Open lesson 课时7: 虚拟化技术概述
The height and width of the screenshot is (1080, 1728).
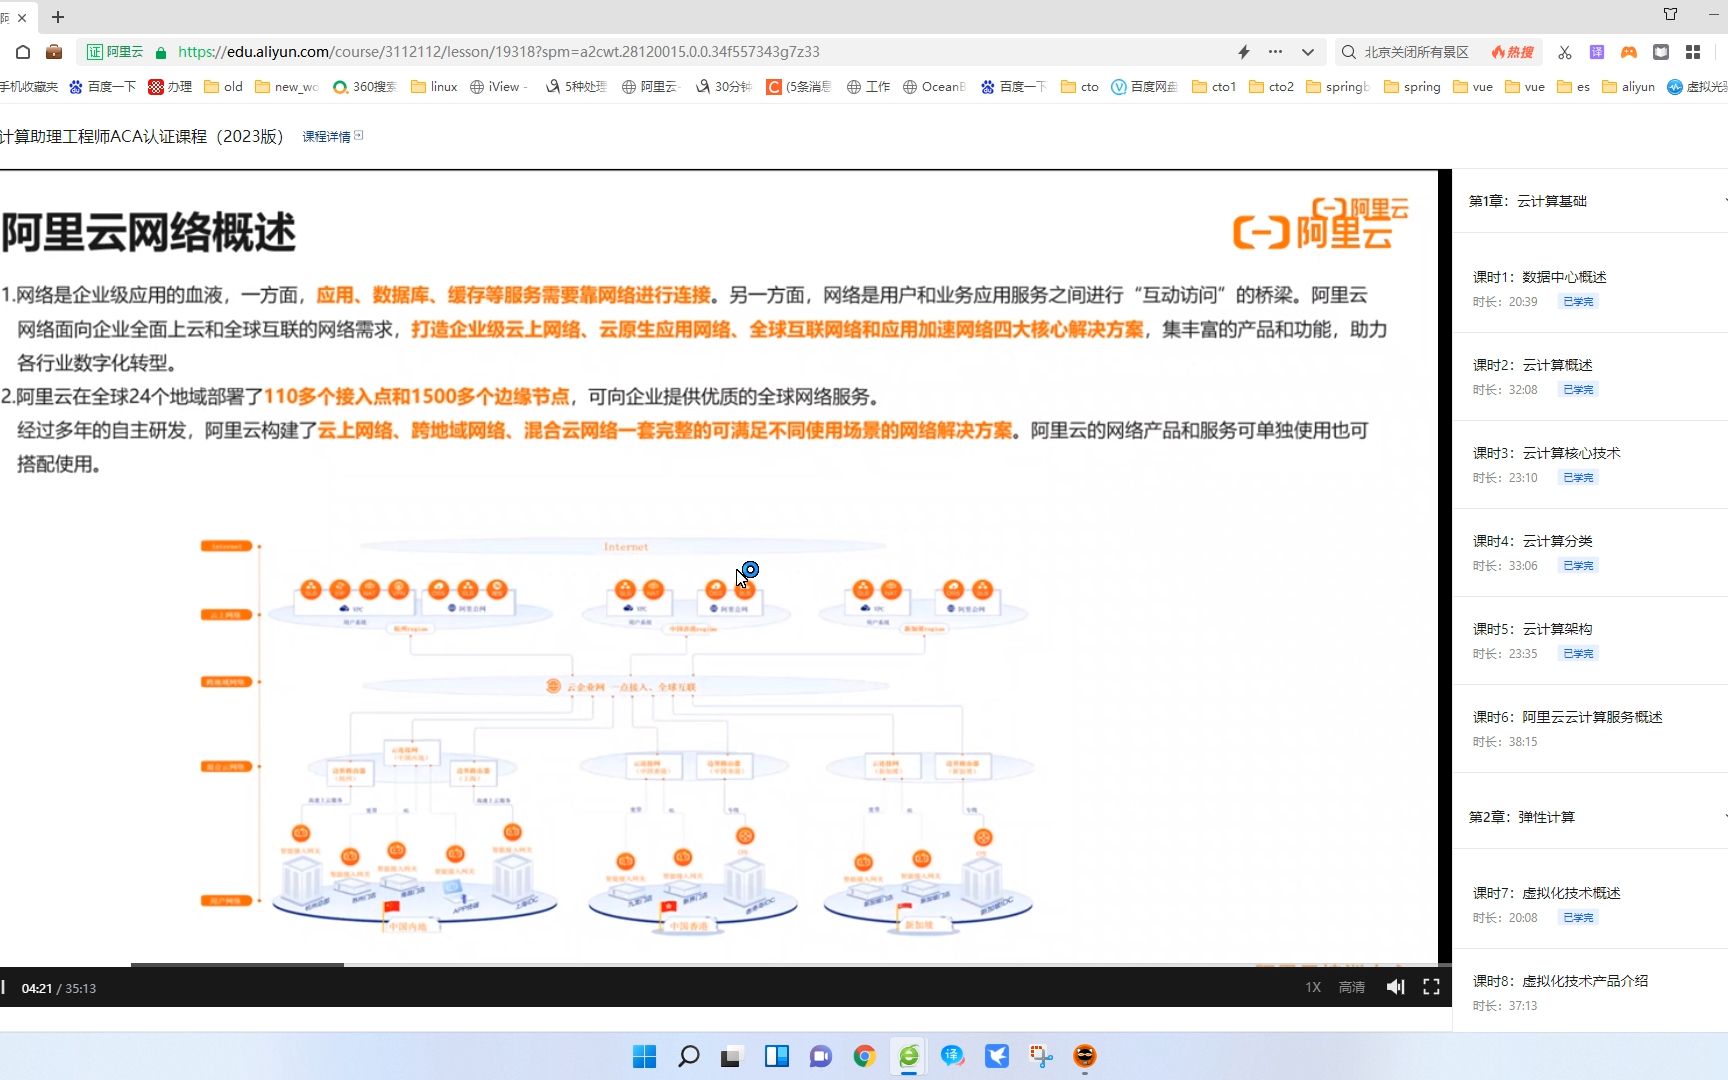[1590, 904]
